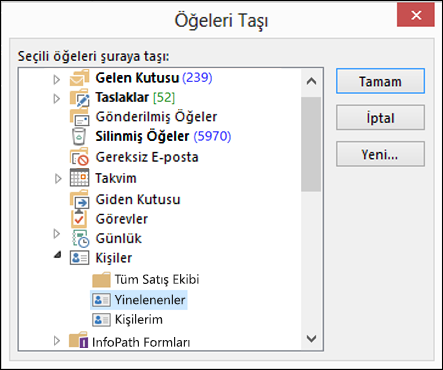This screenshot has width=443, height=370.
Task: Create a folder with the Yeni... button
Action: click(x=380, y=154)
